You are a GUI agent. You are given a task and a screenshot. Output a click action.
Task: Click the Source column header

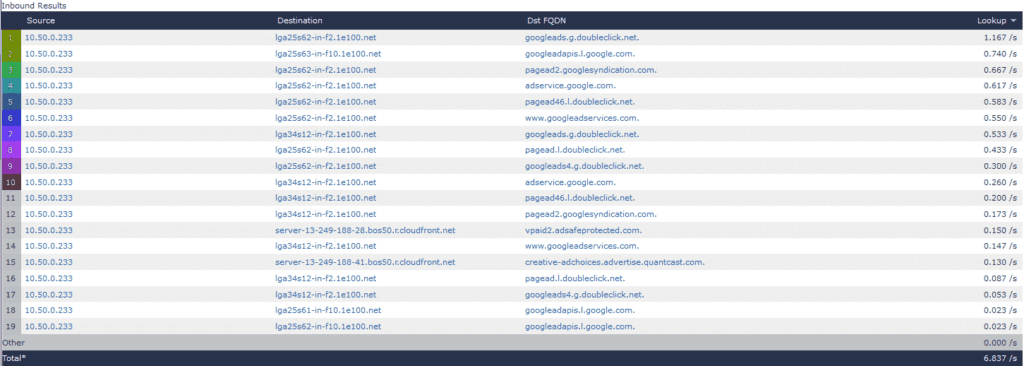click(x=40, y=21)
